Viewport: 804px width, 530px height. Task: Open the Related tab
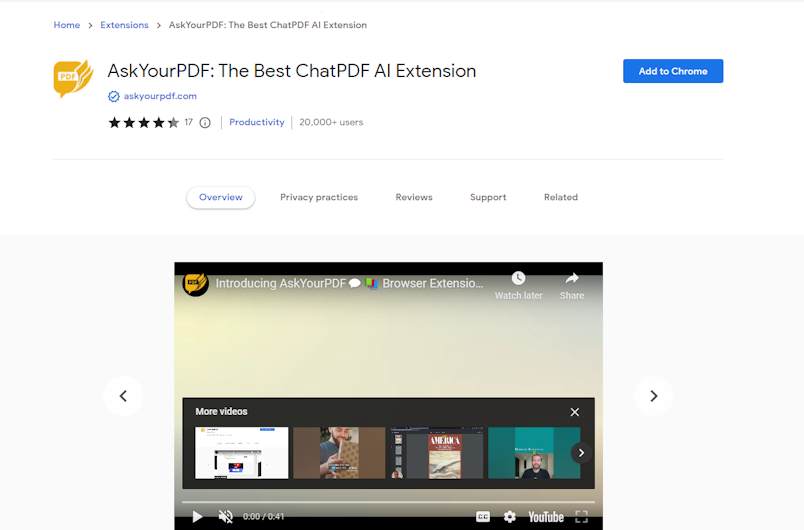[x=561, y=197]
